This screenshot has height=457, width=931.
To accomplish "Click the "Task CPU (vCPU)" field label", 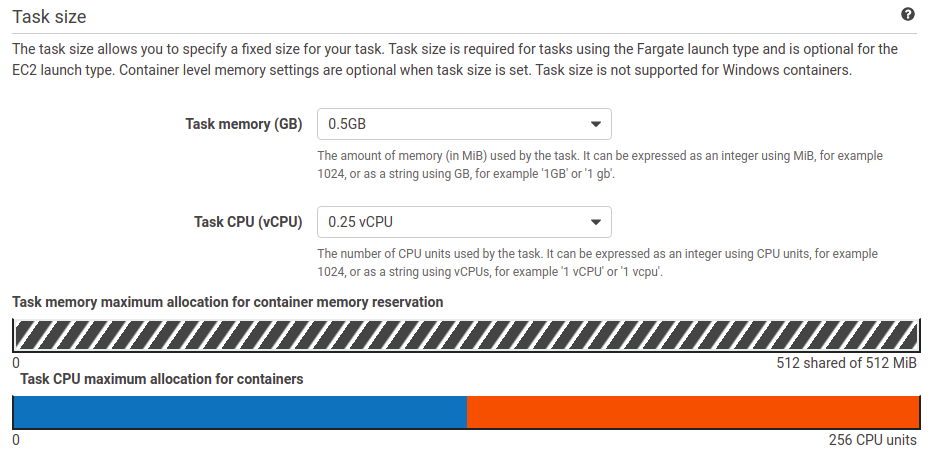I will (x=247, y=222).
